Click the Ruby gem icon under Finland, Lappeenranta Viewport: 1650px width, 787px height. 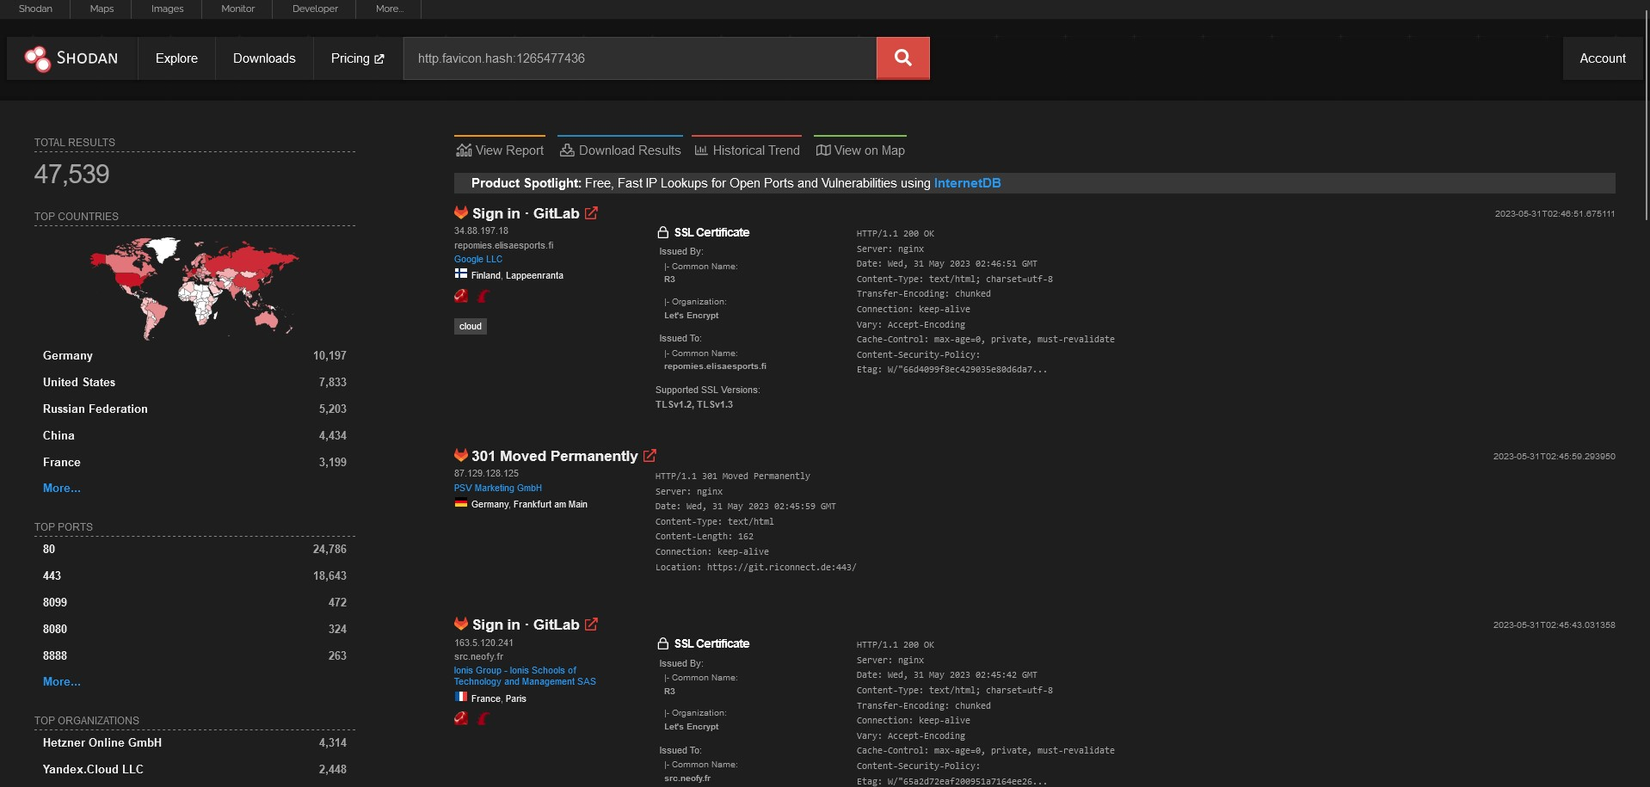(461, 296)
